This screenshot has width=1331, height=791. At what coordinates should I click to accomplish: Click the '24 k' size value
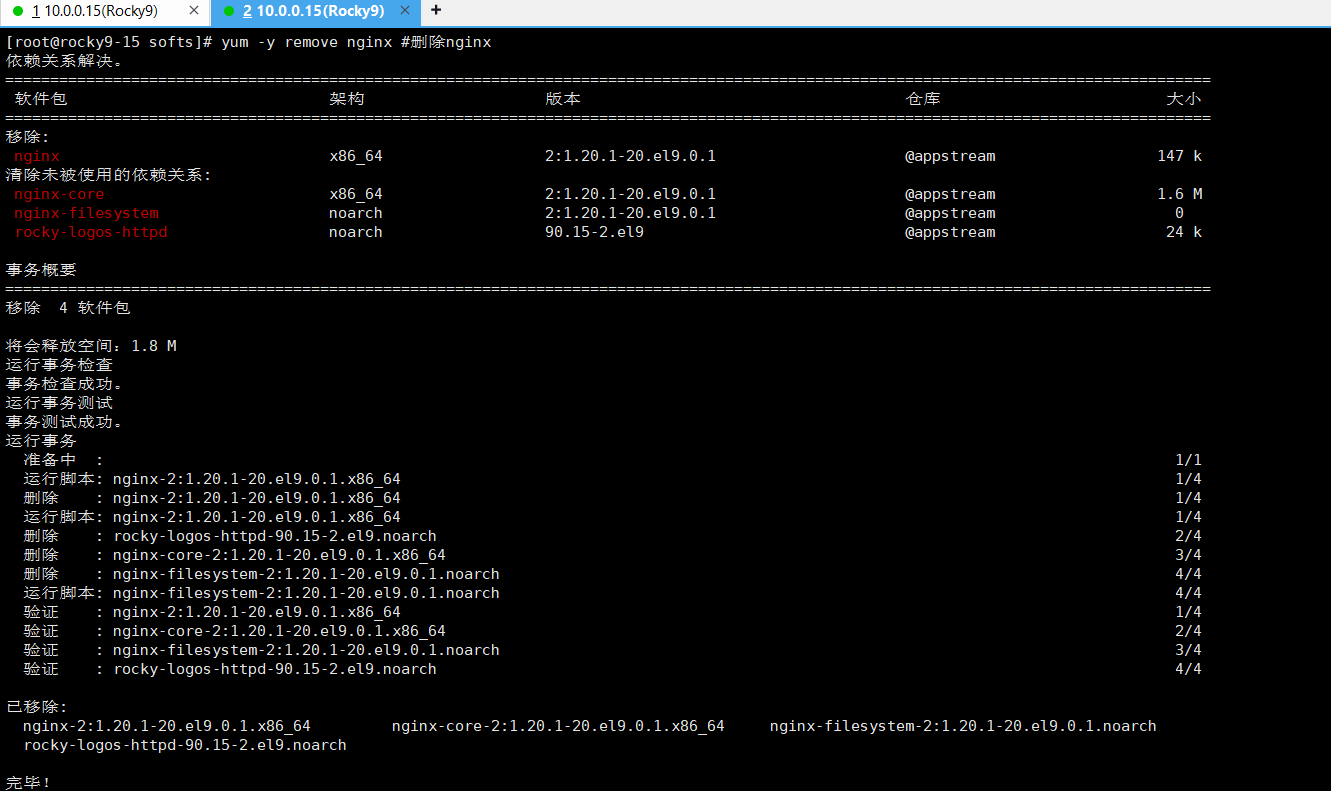1184,232
